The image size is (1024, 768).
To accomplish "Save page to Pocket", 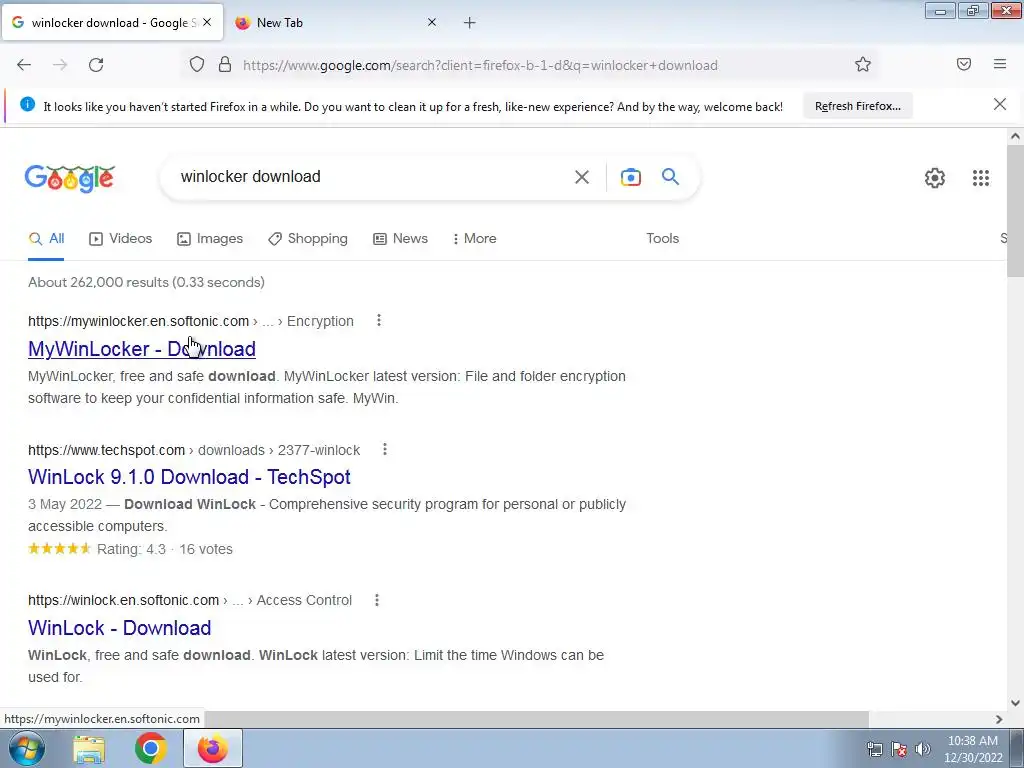I will (x=964, y=64).
